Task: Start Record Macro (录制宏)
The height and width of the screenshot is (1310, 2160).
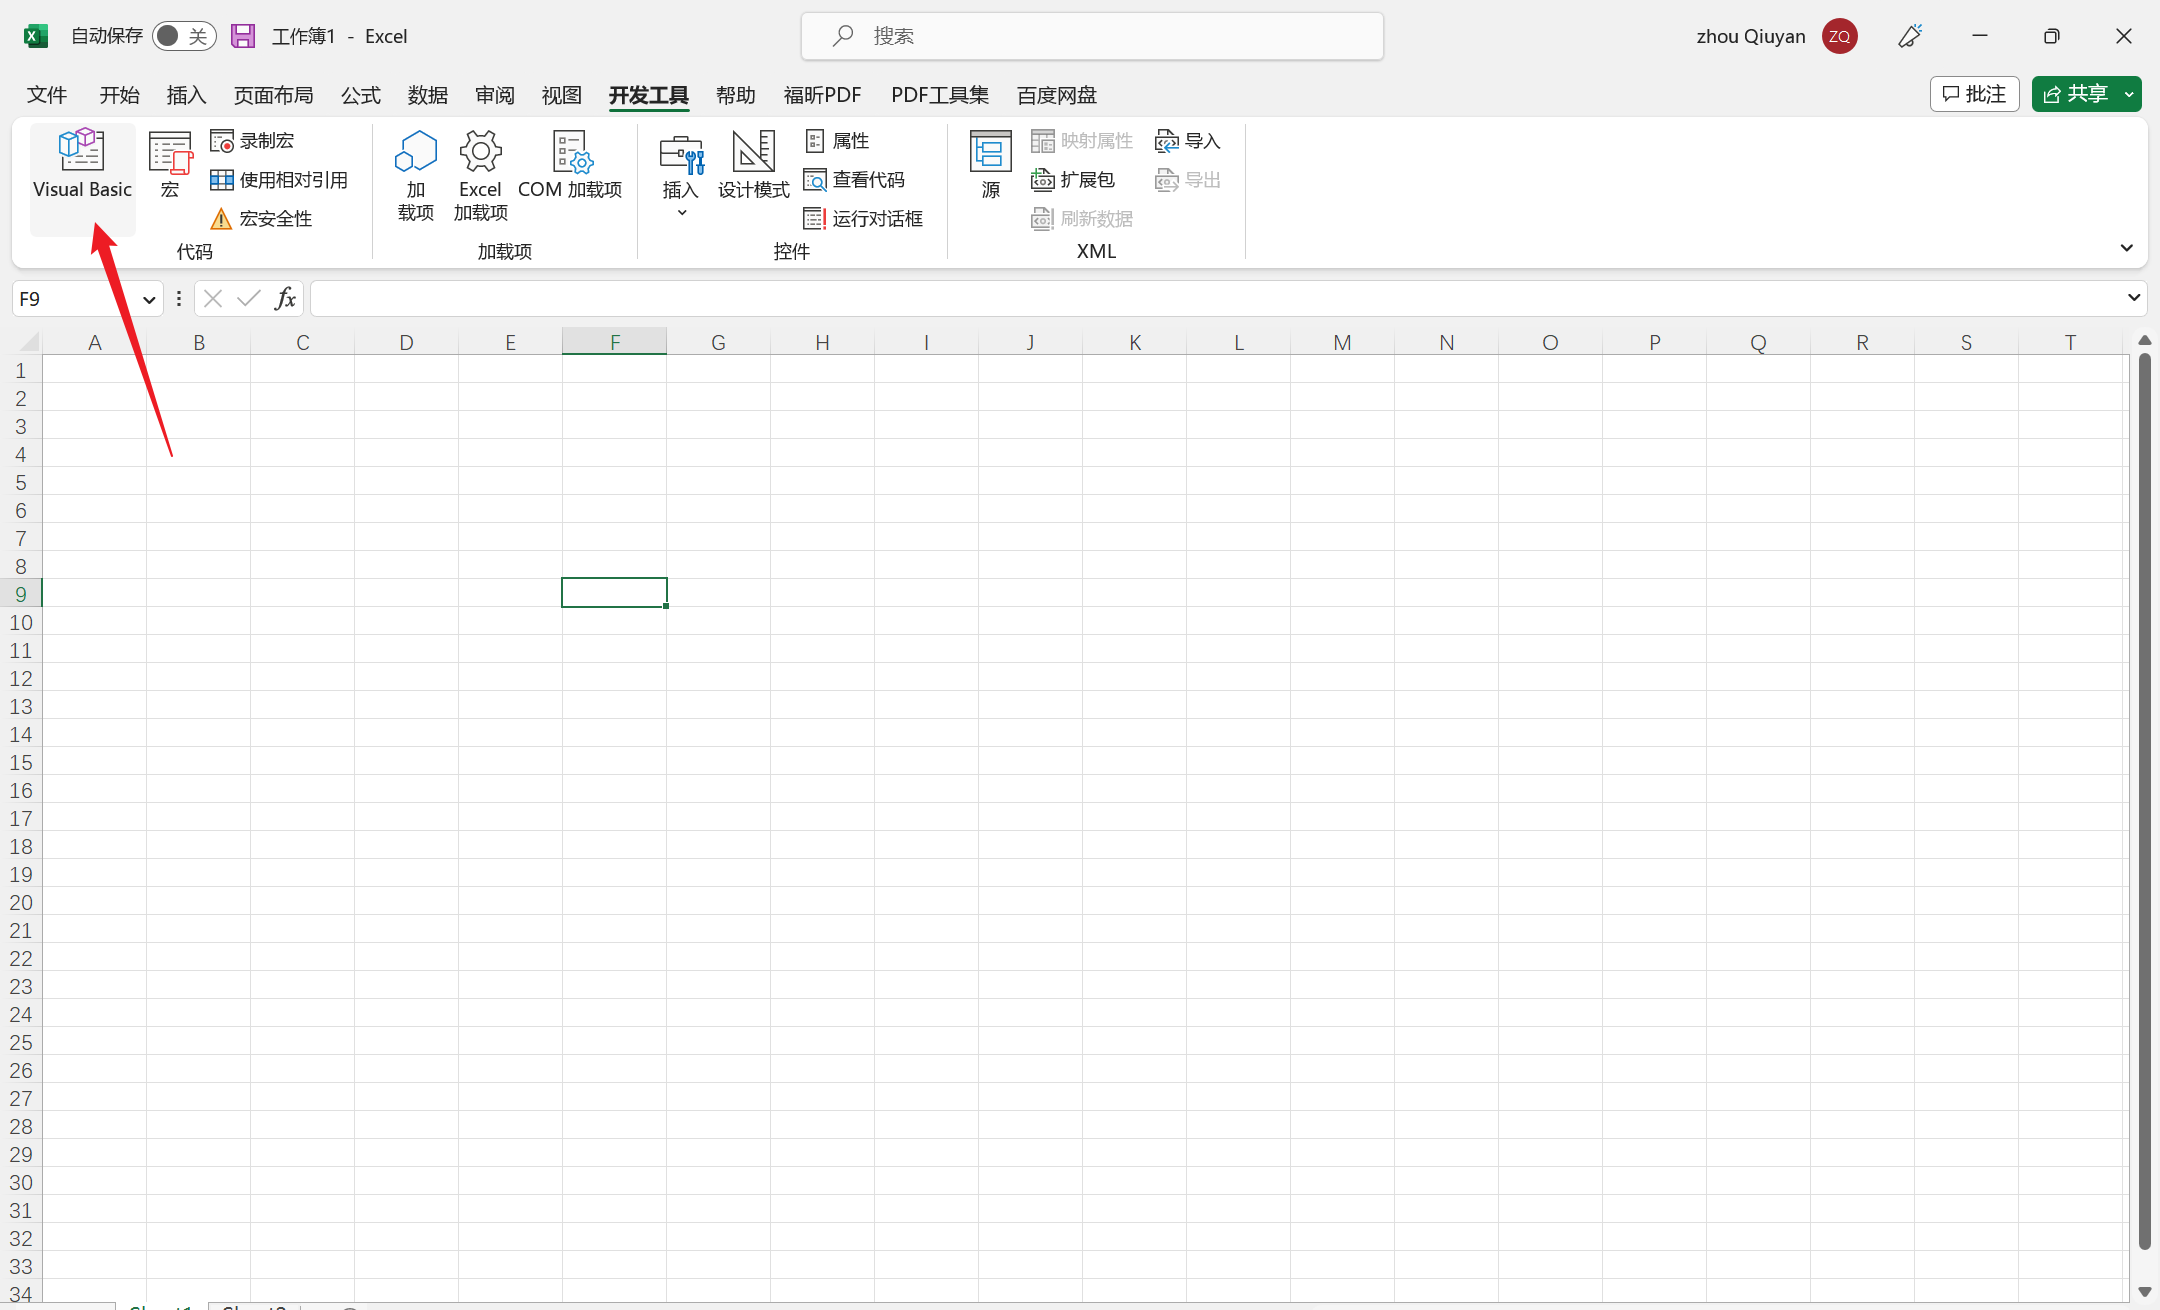Action: (x=253, y=141)
